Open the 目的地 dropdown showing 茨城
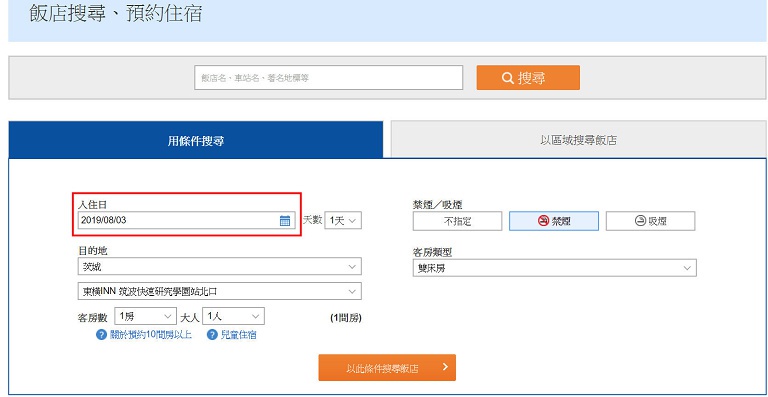This screenshot has height=397, width=768. [x=219, y=266]
